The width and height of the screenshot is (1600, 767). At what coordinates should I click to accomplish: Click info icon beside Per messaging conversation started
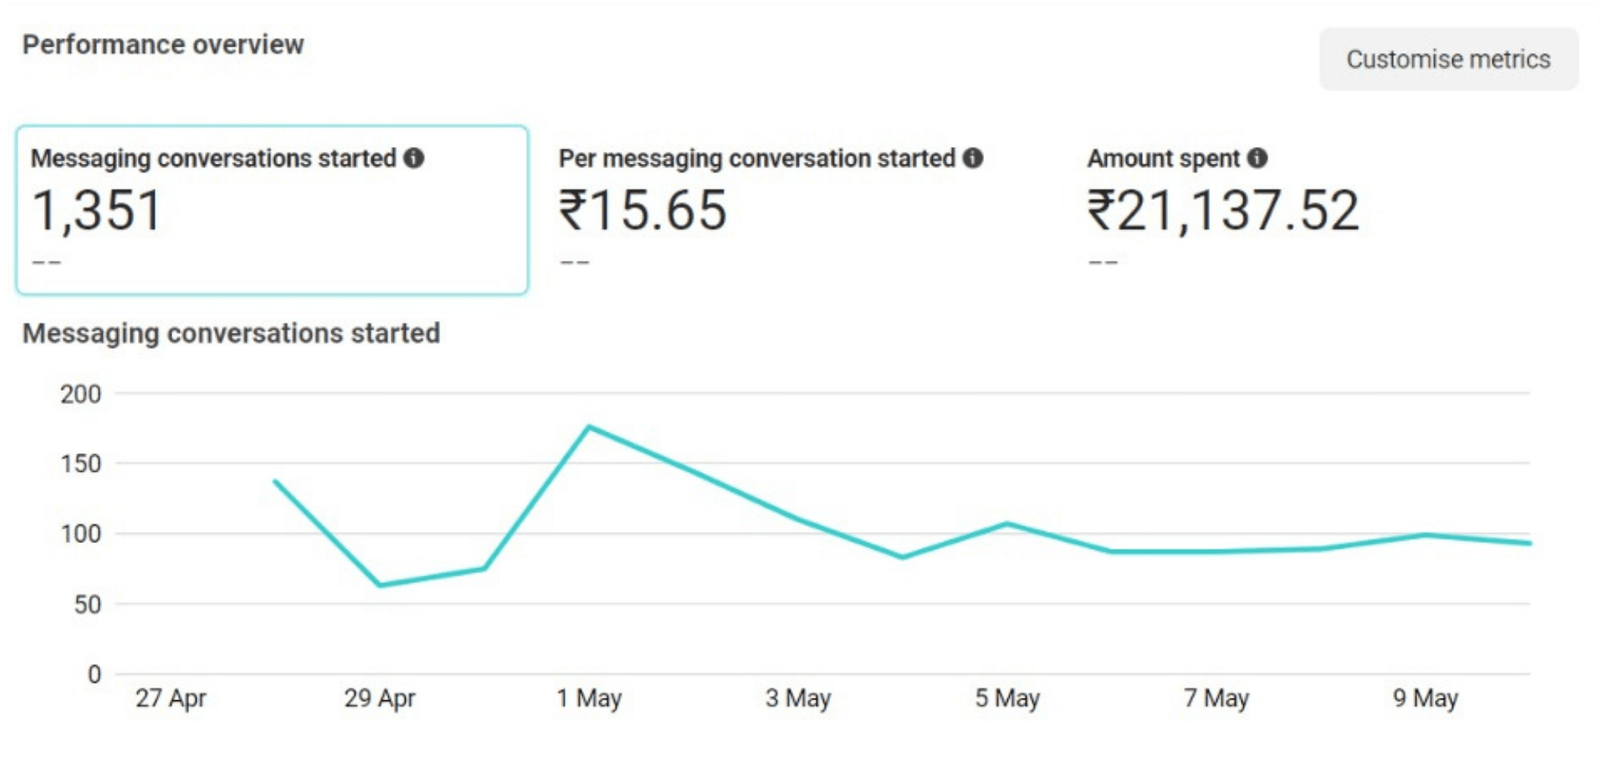coord(973,158)
